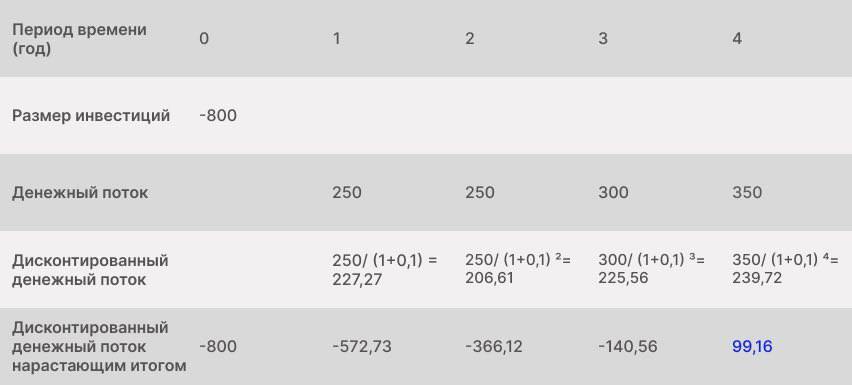
Task: Select the 'Размер инвестиций' row label
Action: tap(91, 116)
